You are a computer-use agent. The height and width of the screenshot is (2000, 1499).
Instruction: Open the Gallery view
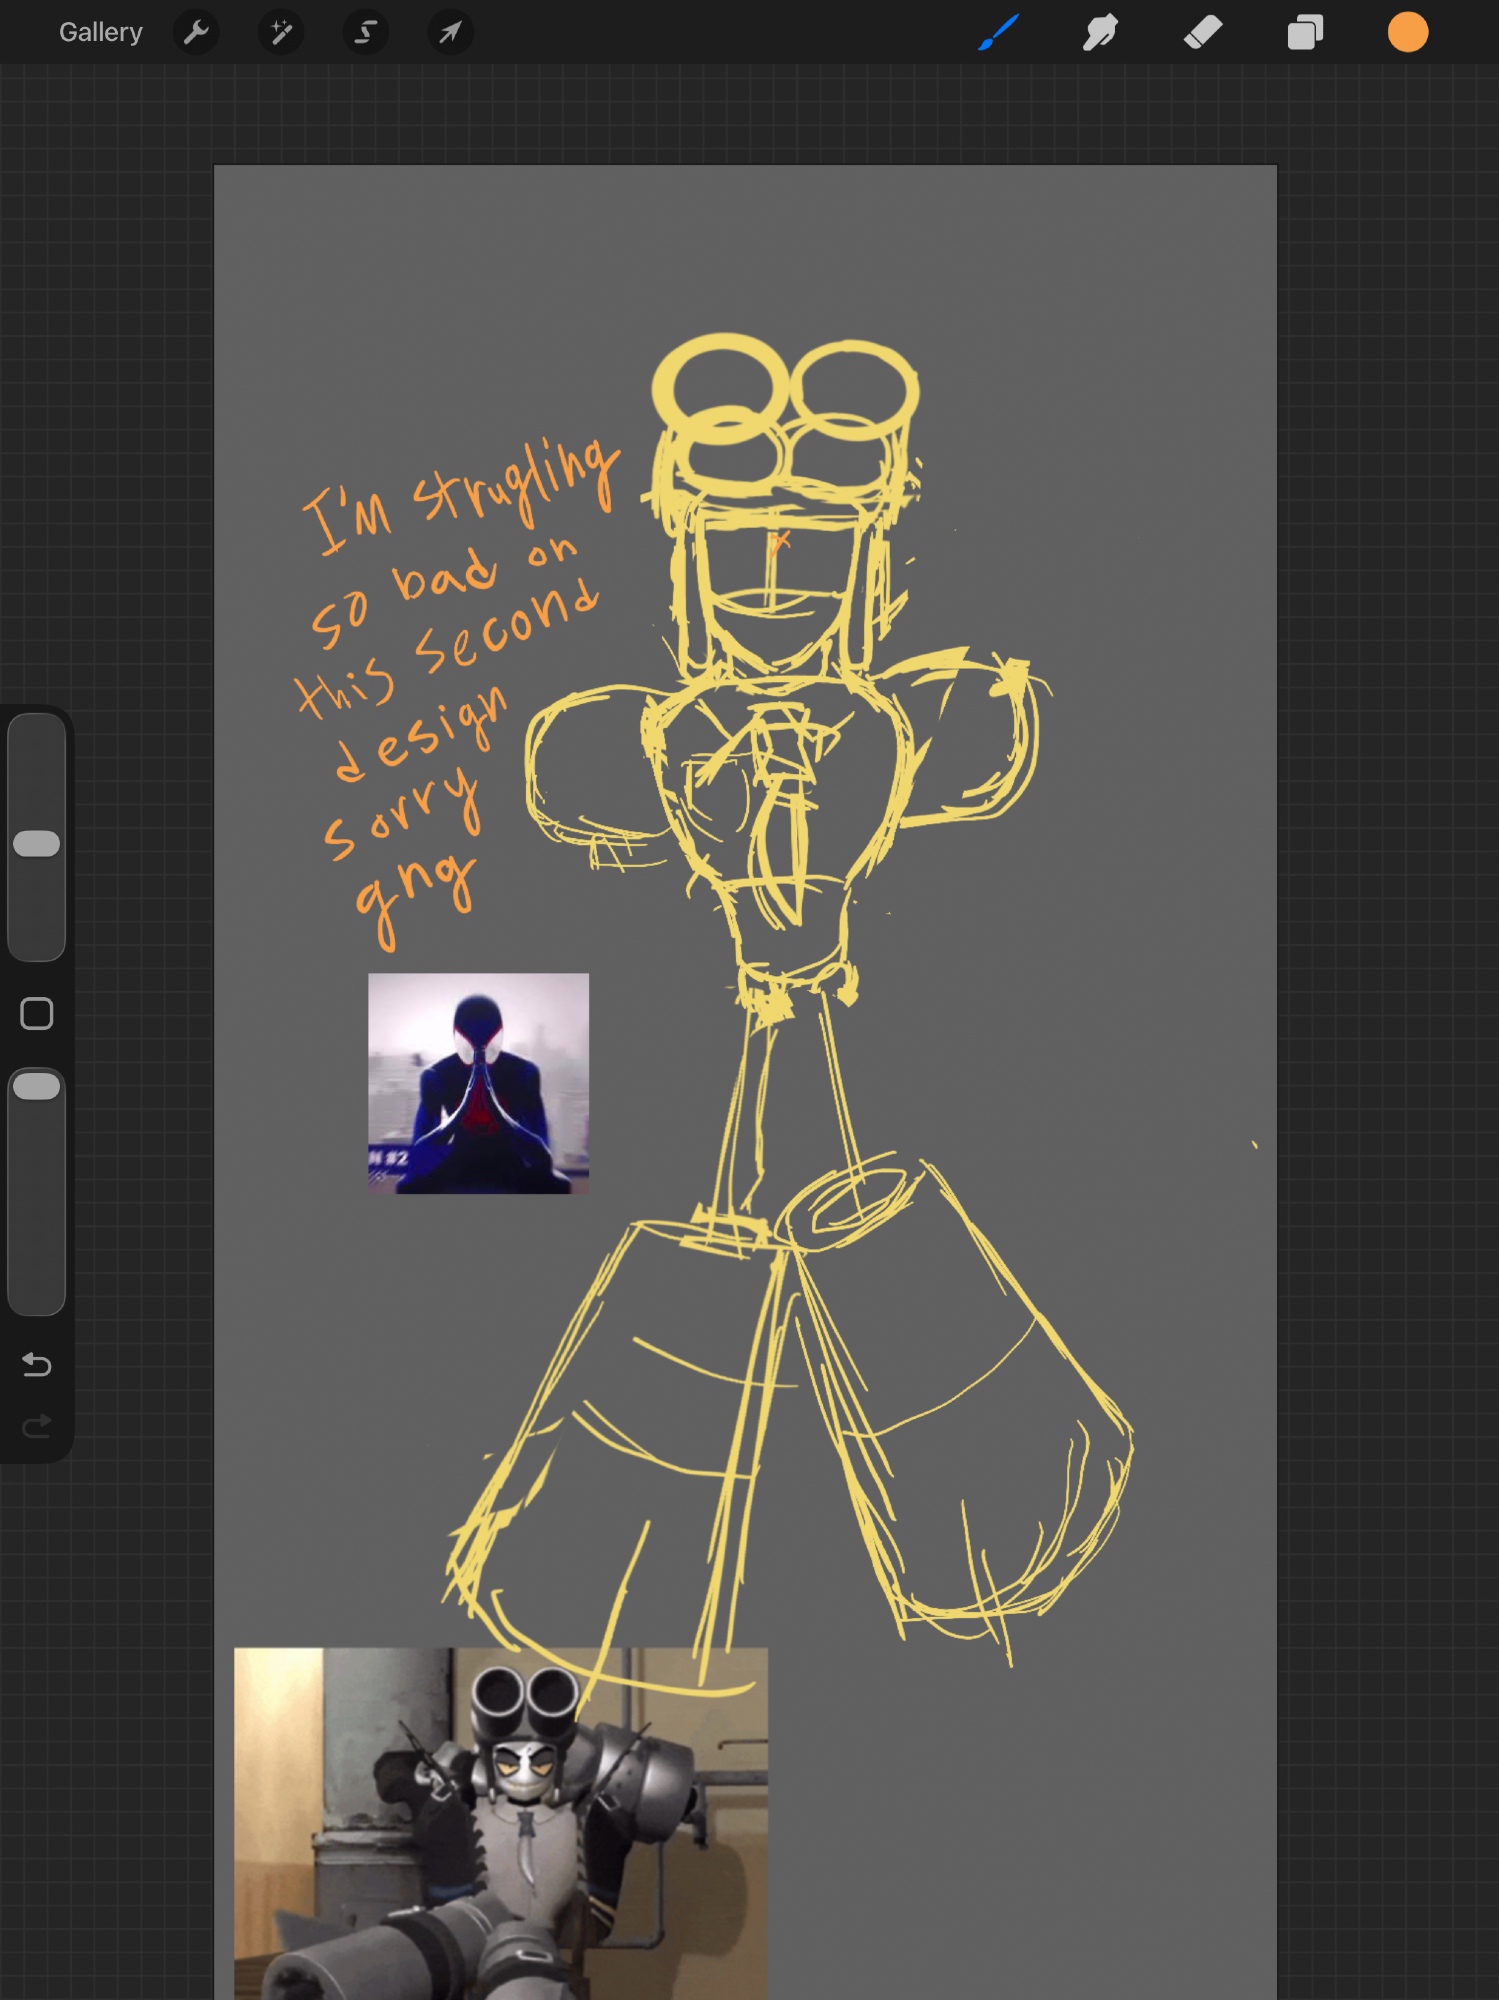pos(100,33)
